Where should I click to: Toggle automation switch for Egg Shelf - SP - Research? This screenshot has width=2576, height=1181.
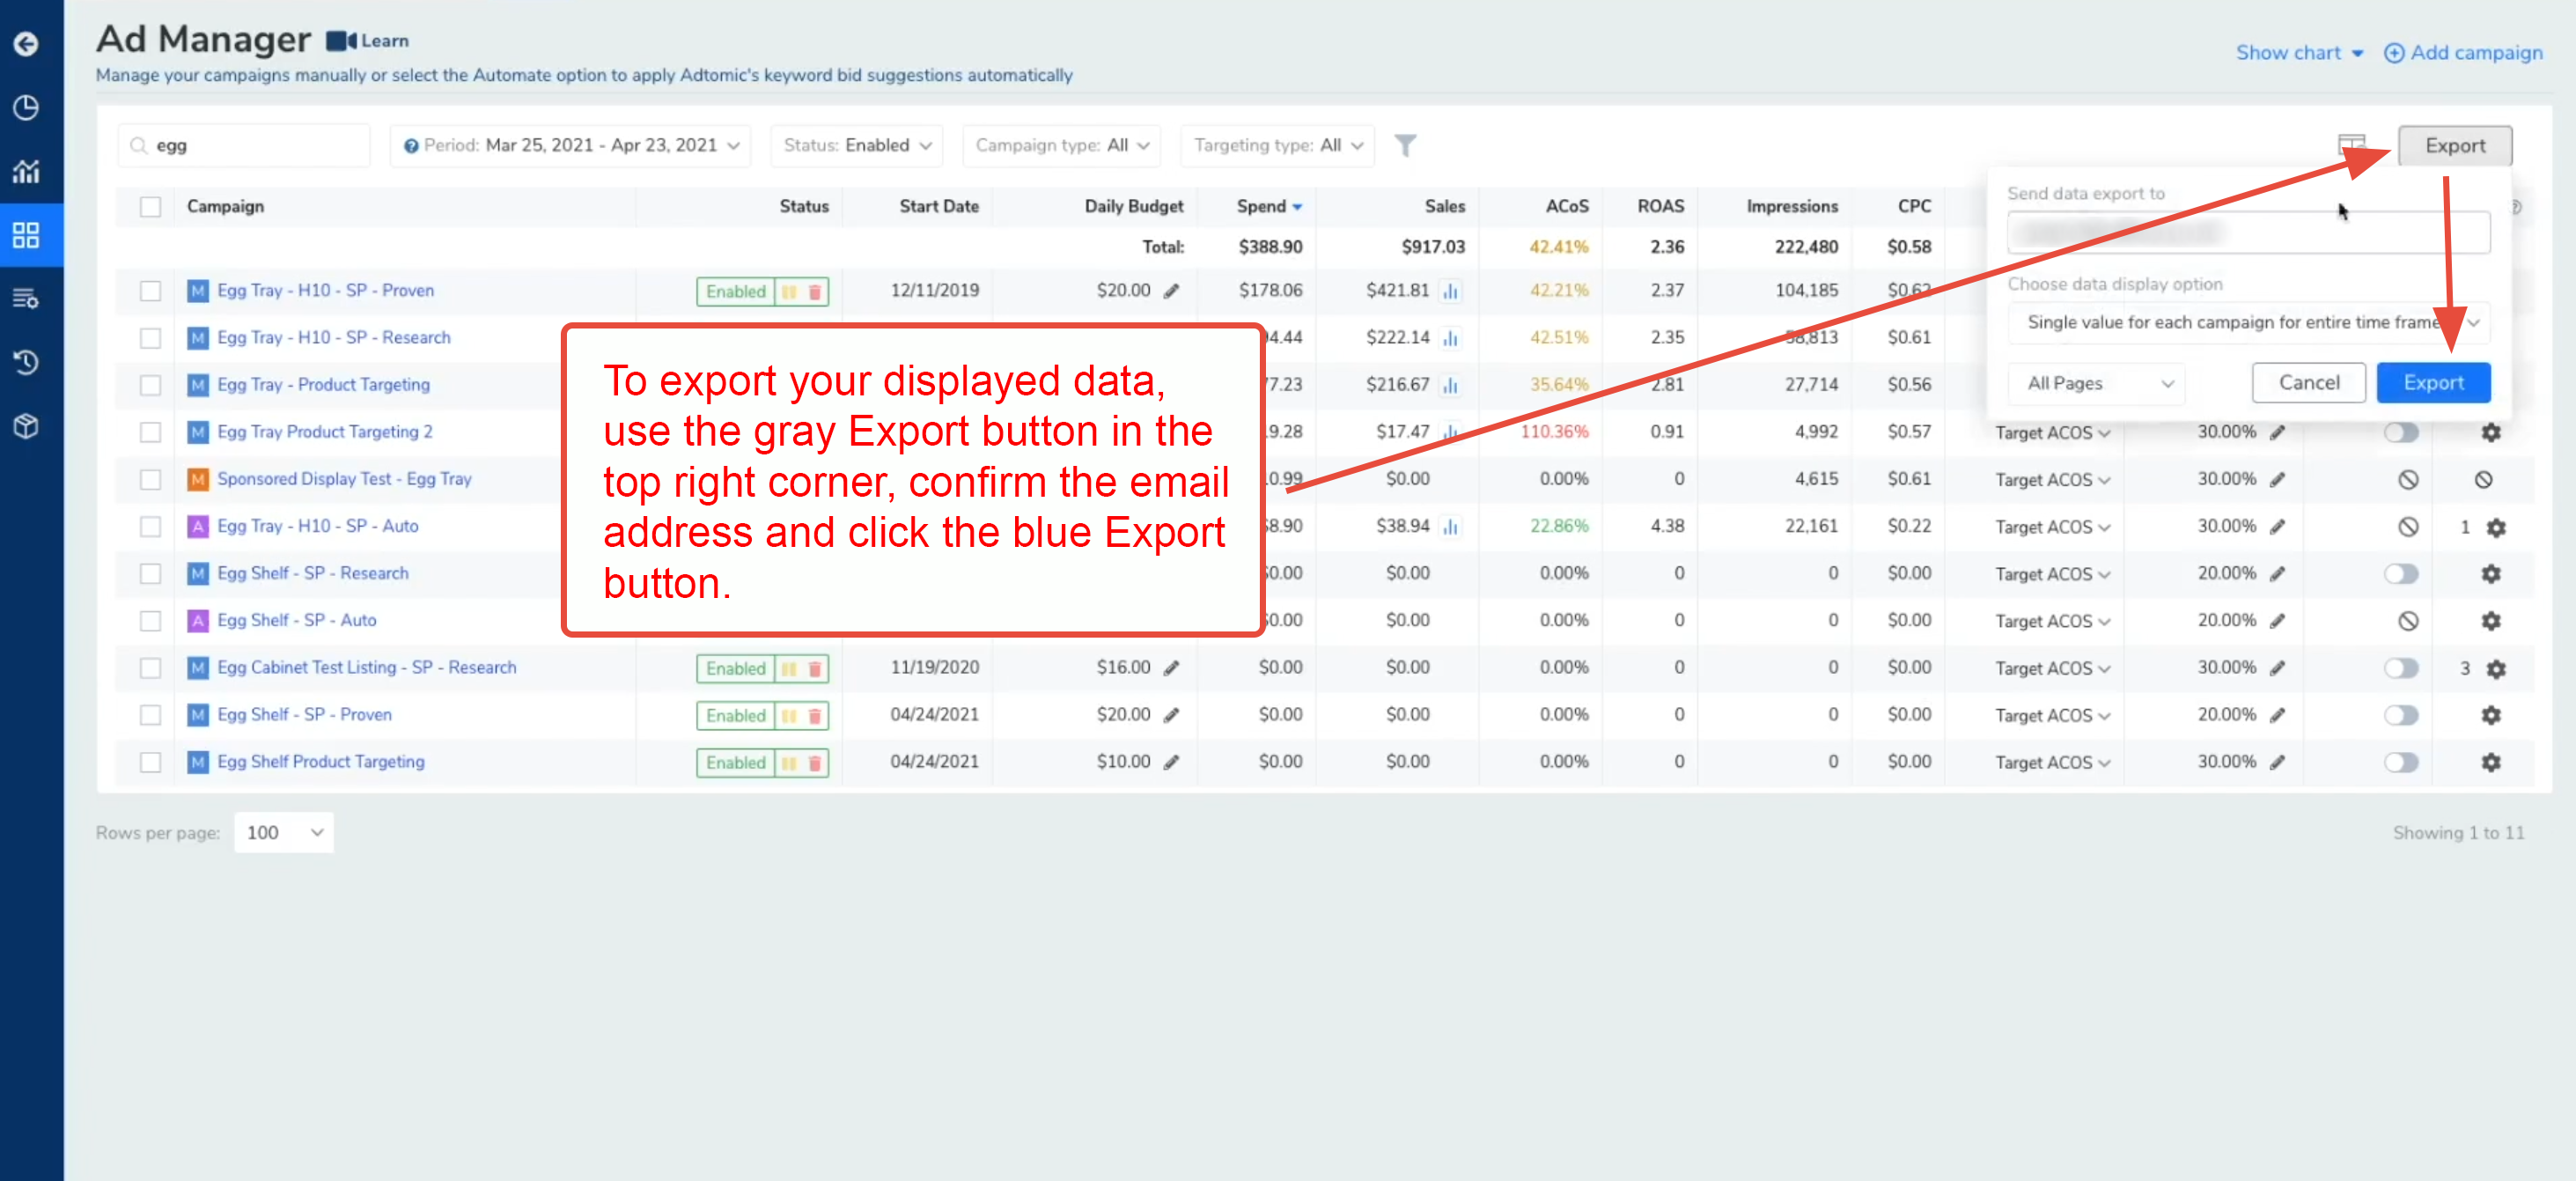[x=2401, y=574]
